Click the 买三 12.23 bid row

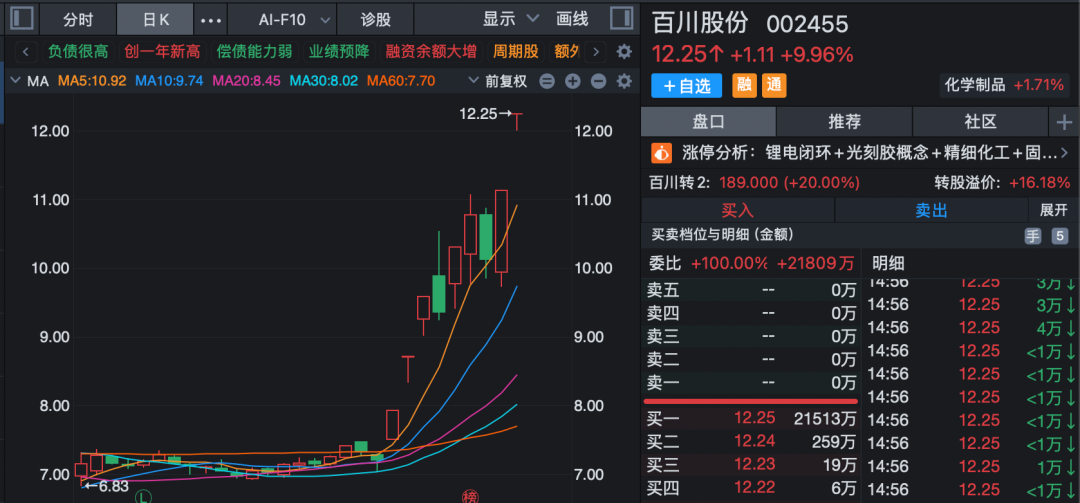click(x=751, y=465)
